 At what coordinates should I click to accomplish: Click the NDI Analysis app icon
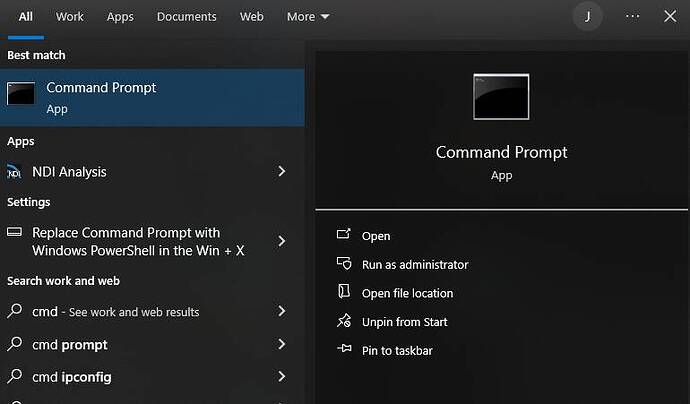(x=15, y=172)
